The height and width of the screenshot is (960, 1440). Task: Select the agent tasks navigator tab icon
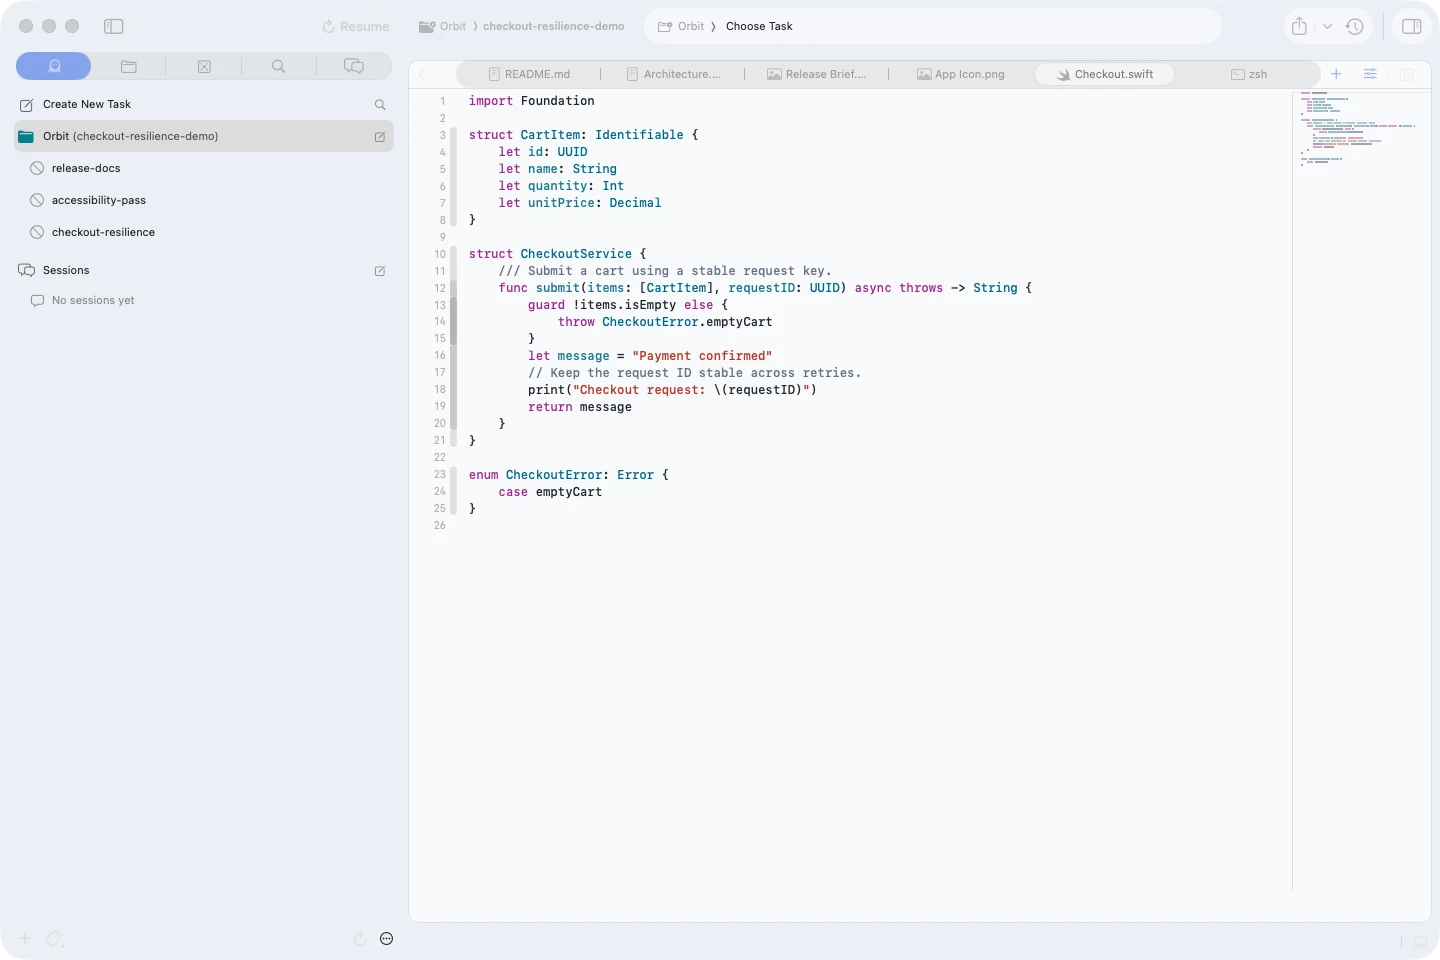point(54,66)
